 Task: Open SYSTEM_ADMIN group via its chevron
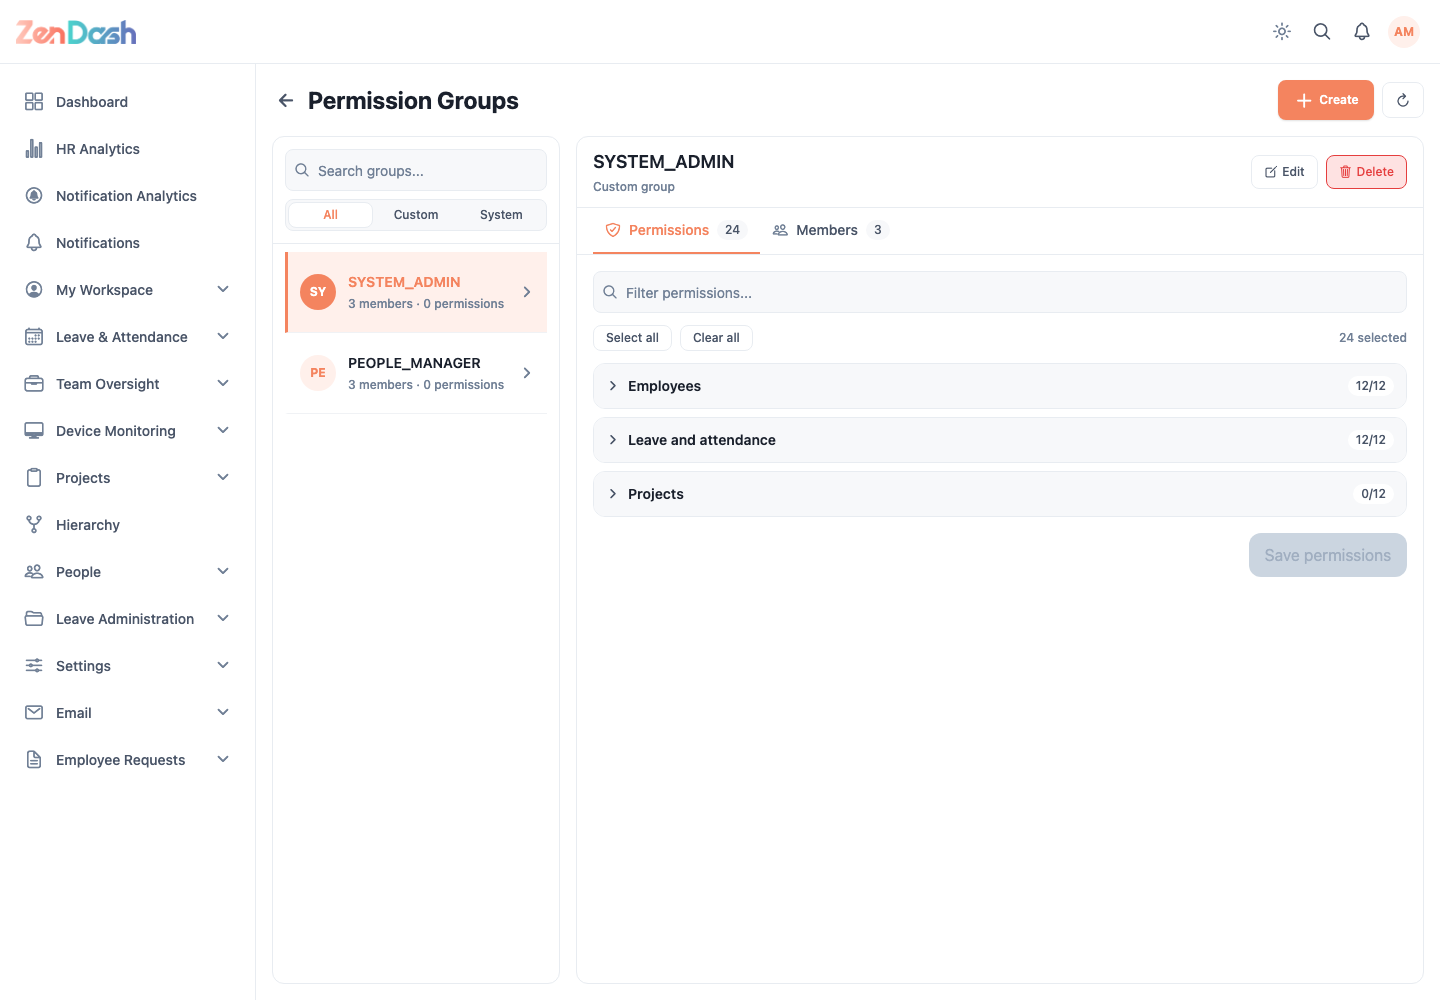pos(527,292)
